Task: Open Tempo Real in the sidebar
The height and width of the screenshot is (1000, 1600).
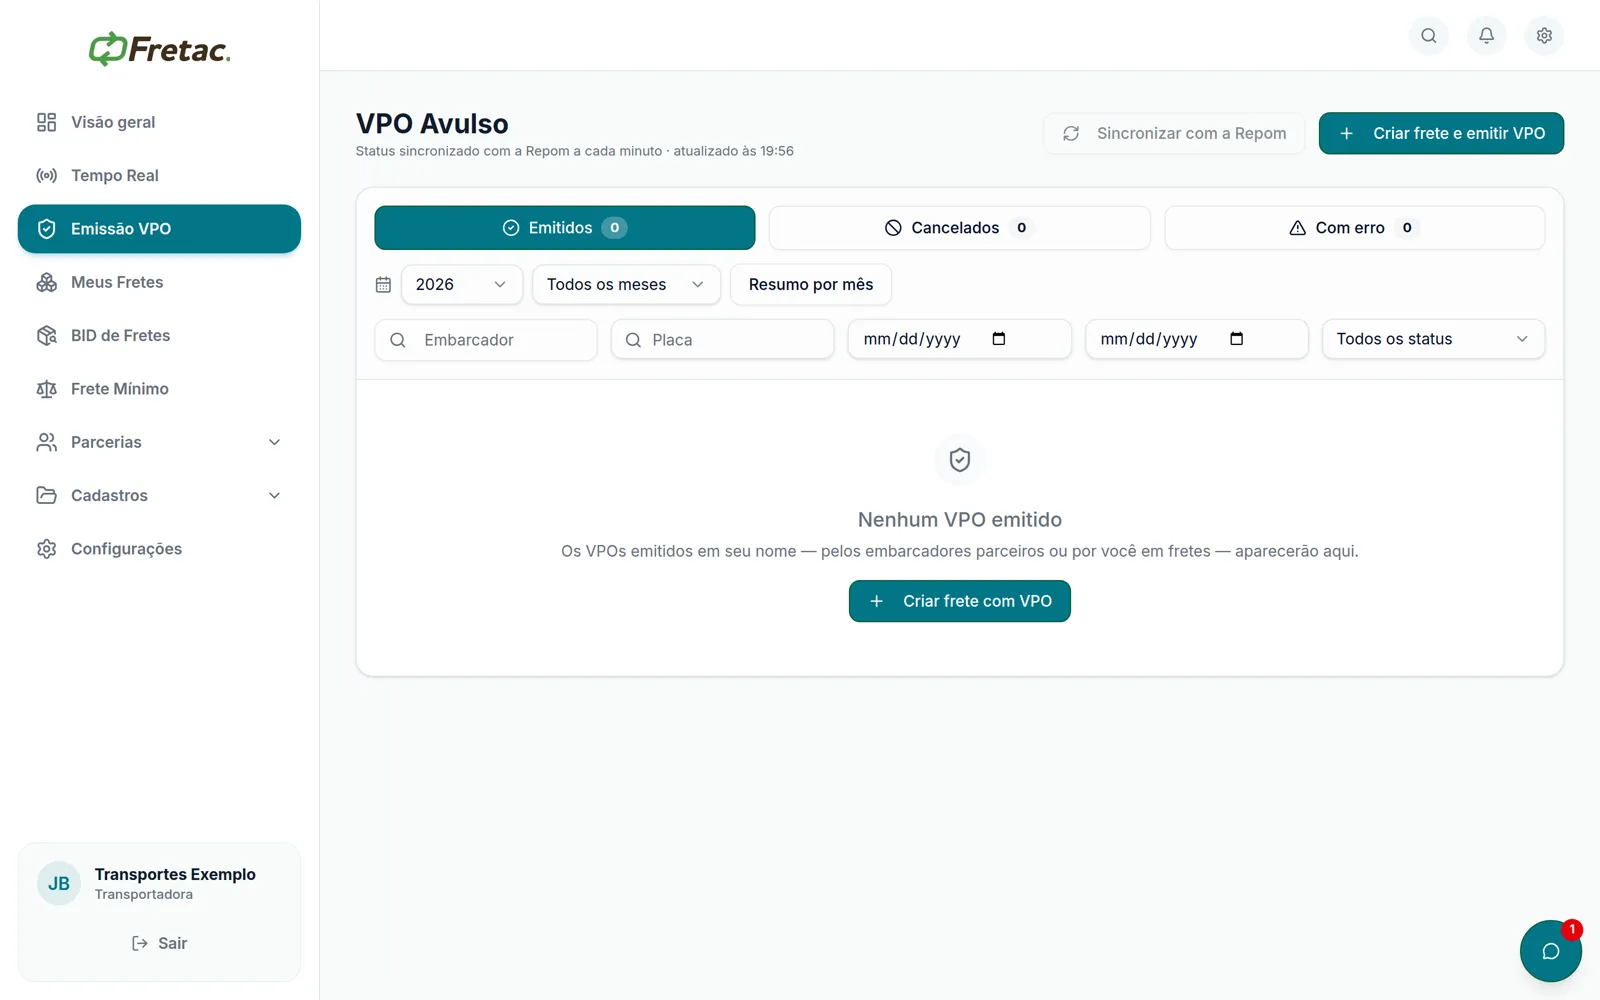Action: 160,175
